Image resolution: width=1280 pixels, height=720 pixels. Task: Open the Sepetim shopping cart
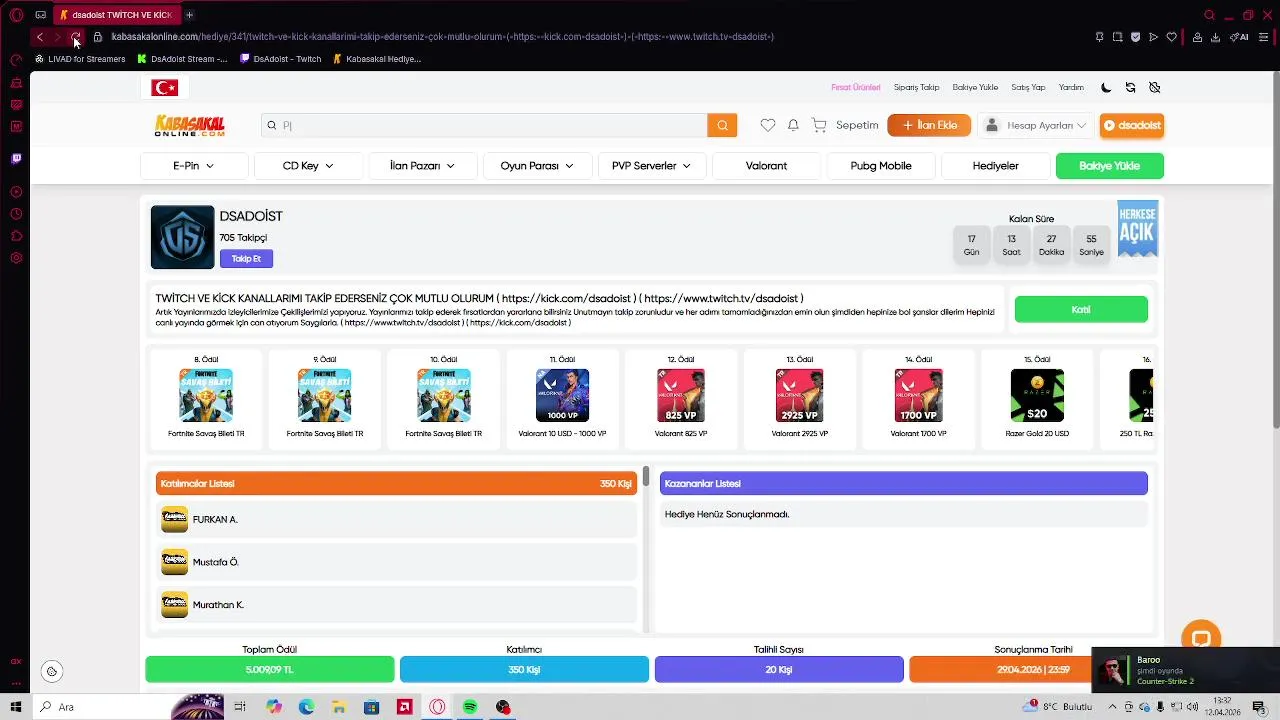click(x=846, y=125)
